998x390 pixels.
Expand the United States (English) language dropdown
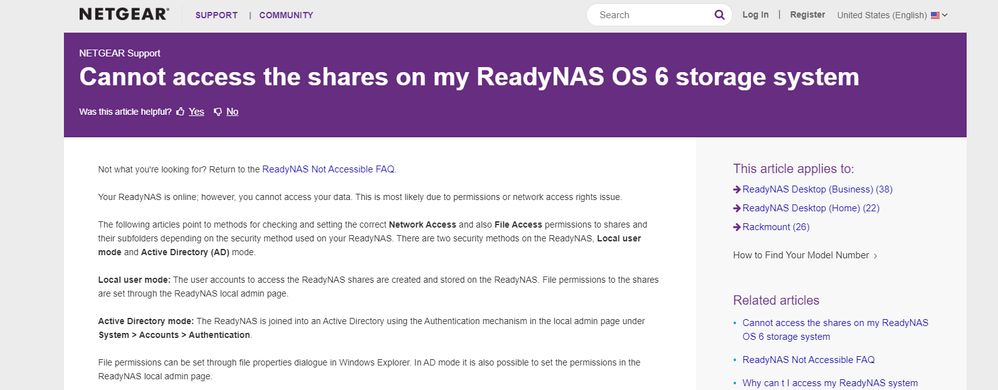pos(892,15)
